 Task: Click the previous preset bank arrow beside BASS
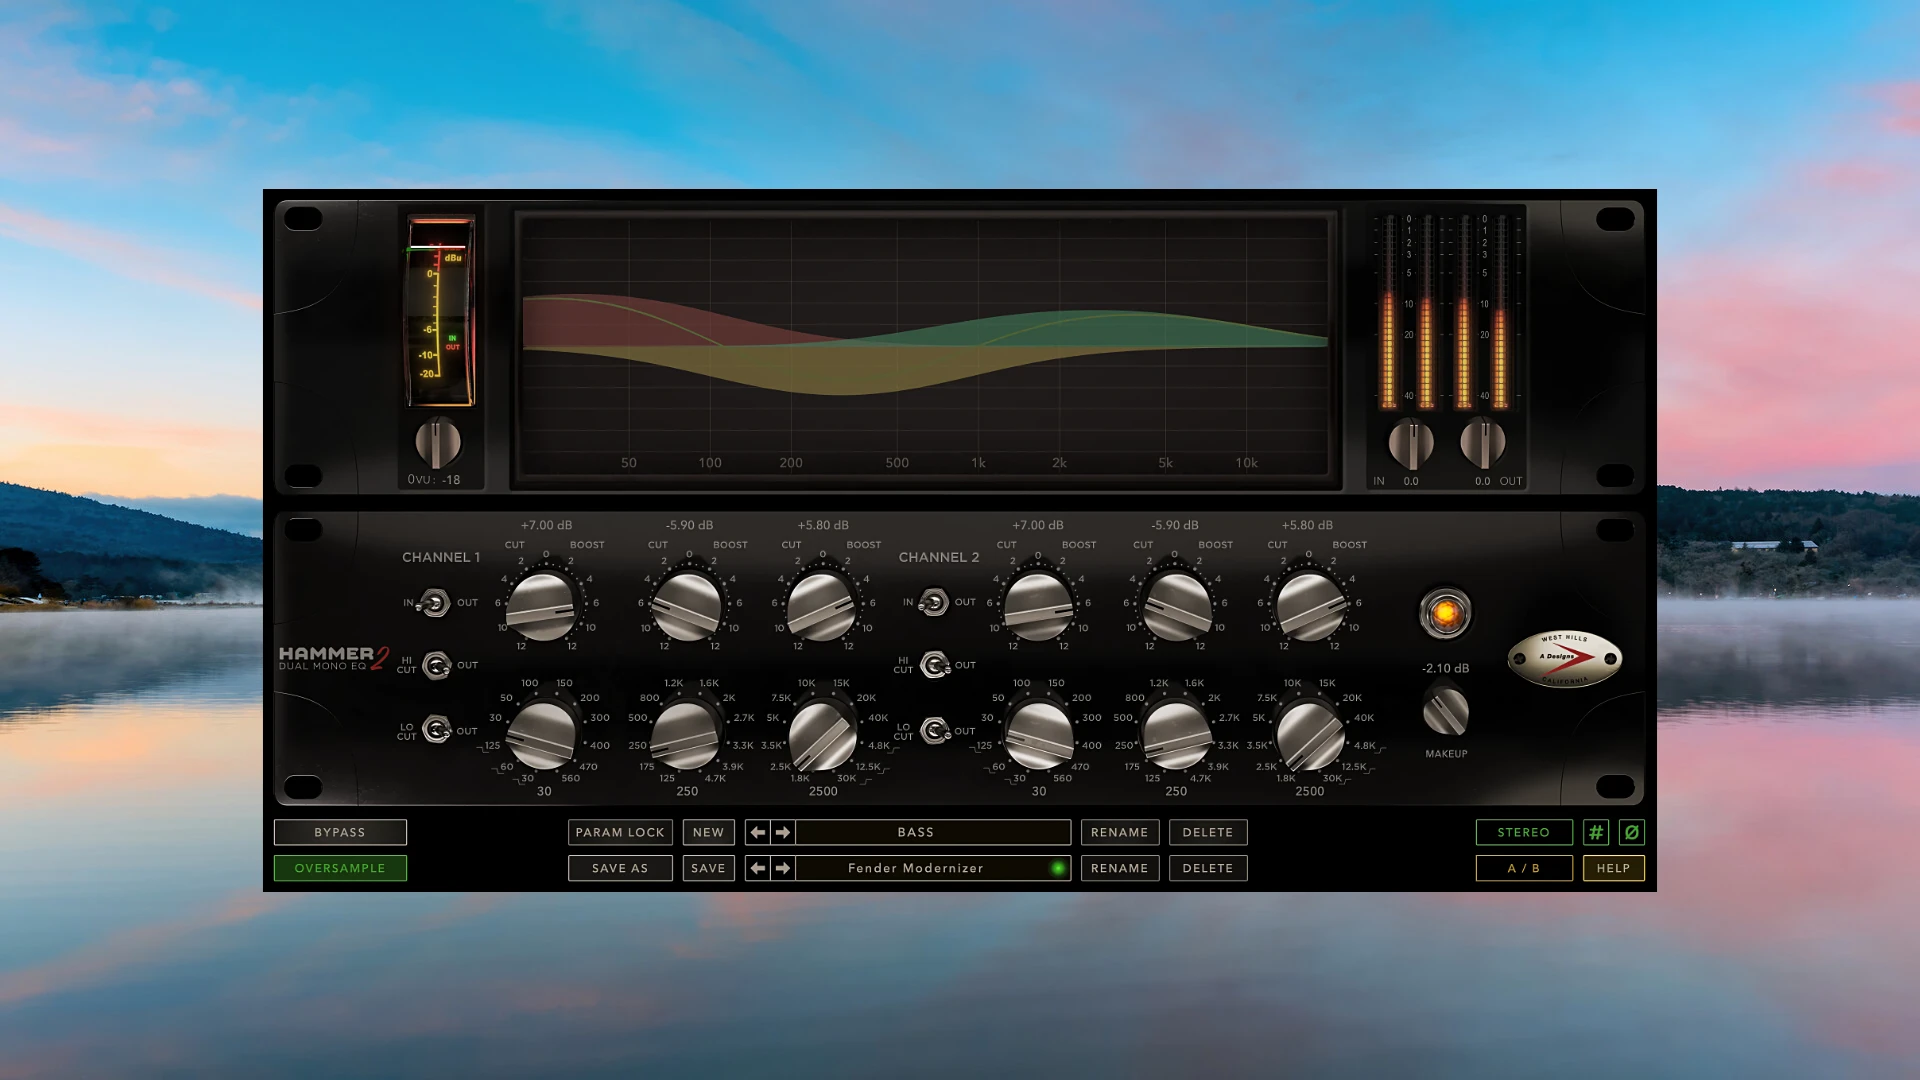click(x=758, y=832)
